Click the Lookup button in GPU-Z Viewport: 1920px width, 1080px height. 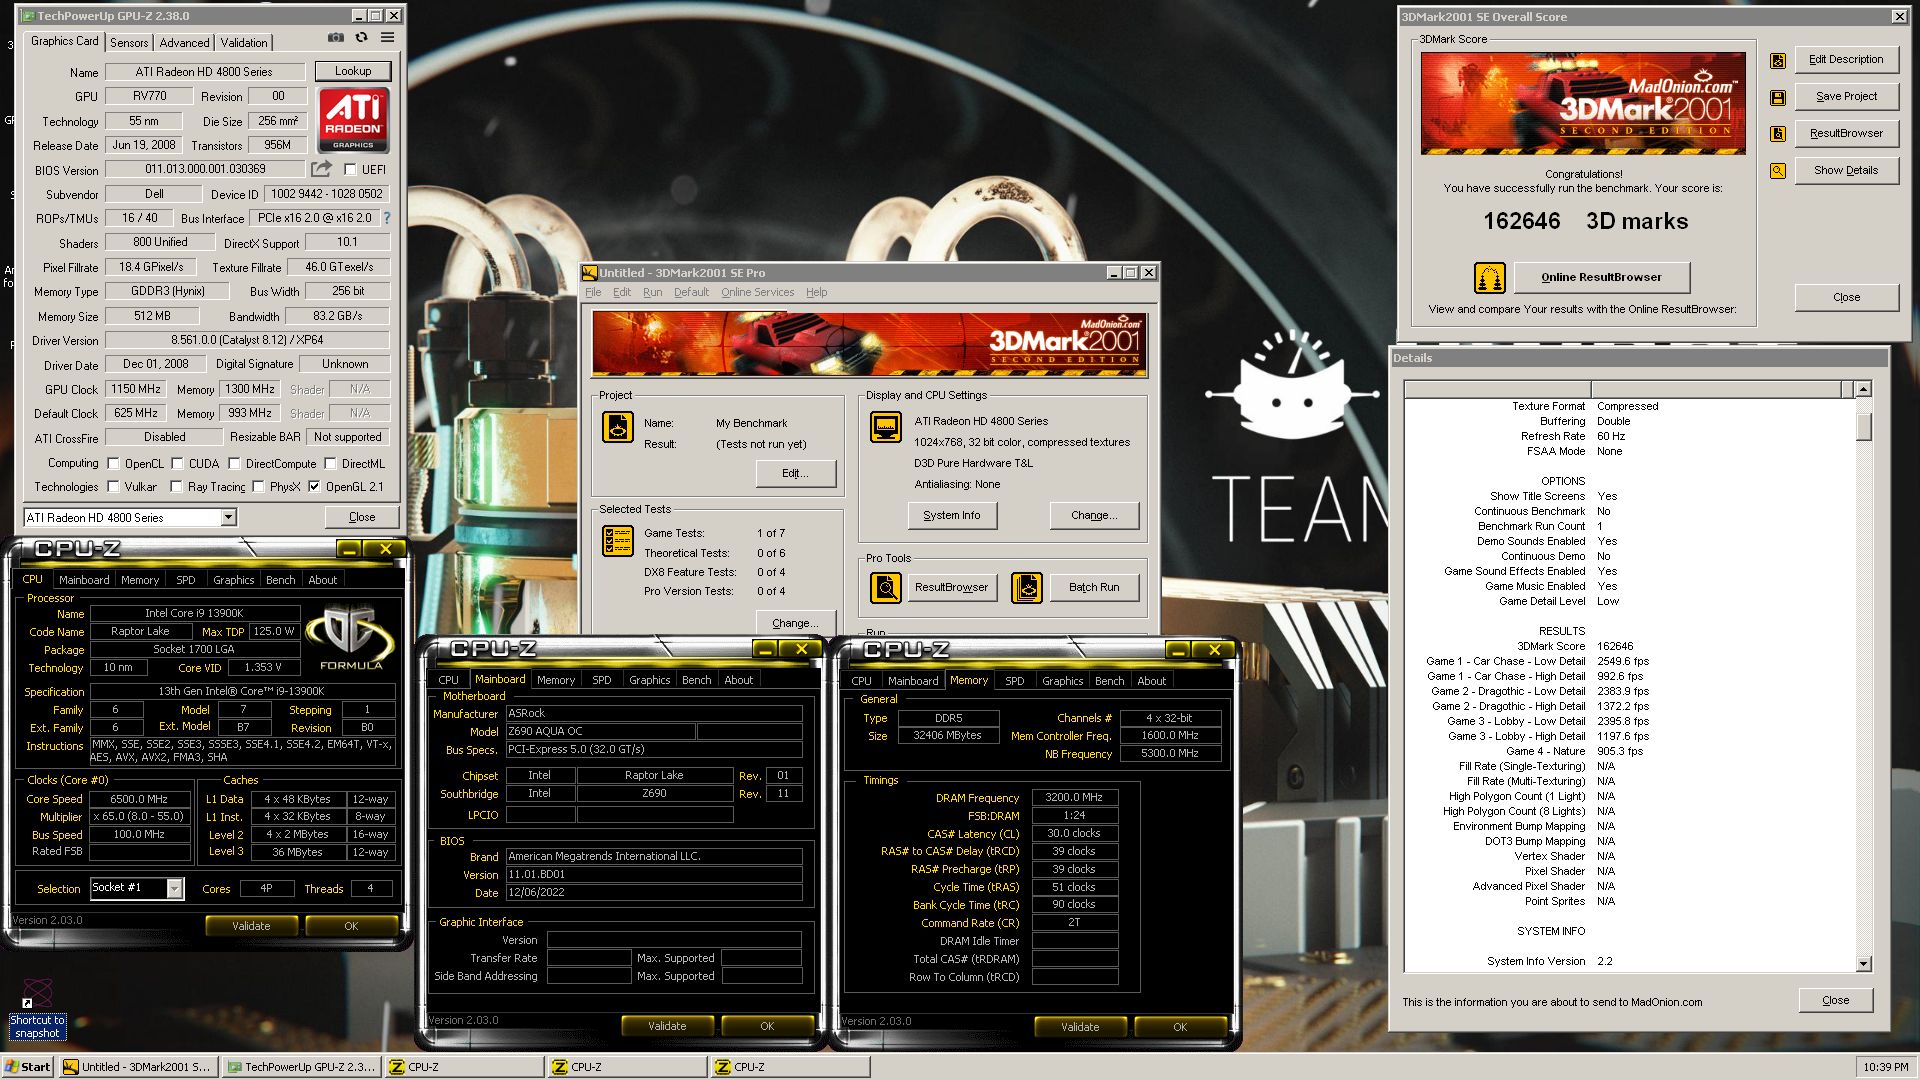coord(353,71)
